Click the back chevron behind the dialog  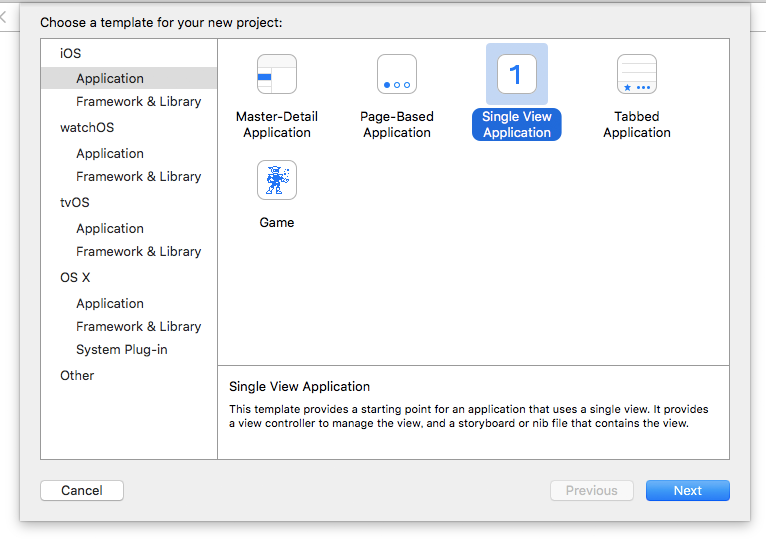tap(3, 18)
